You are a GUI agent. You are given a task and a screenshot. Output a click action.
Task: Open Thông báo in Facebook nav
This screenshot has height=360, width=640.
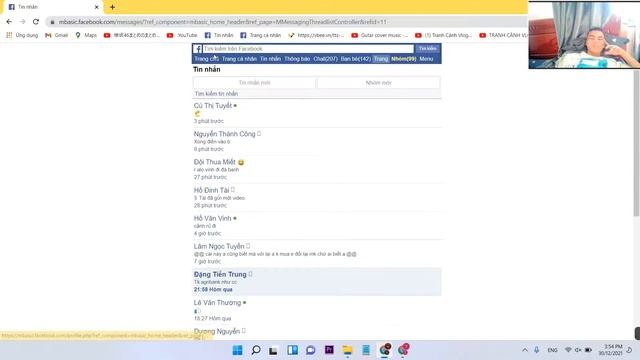297,59
